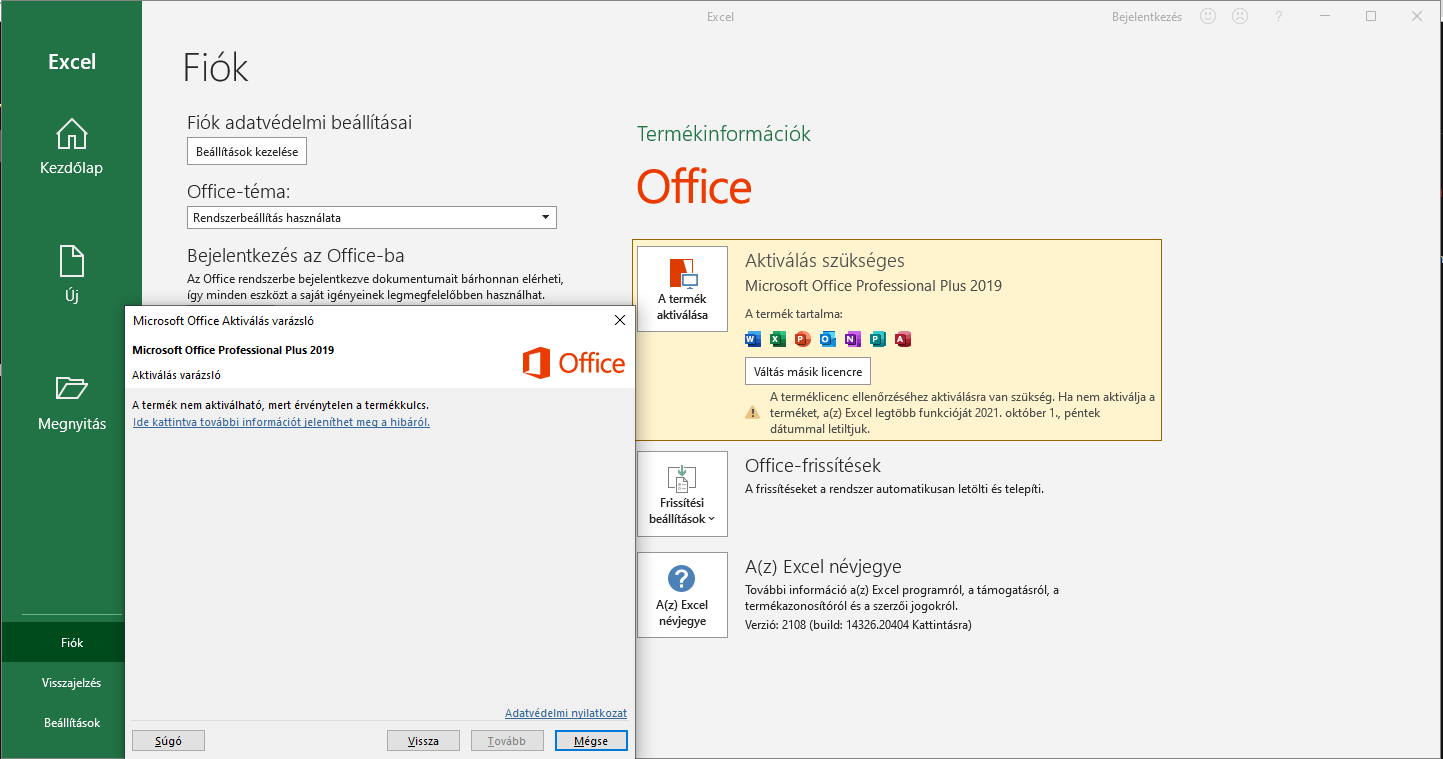Open Visszajelzés in the sidebar
This screenshot has height=759, width=1443.
(71, 683)
